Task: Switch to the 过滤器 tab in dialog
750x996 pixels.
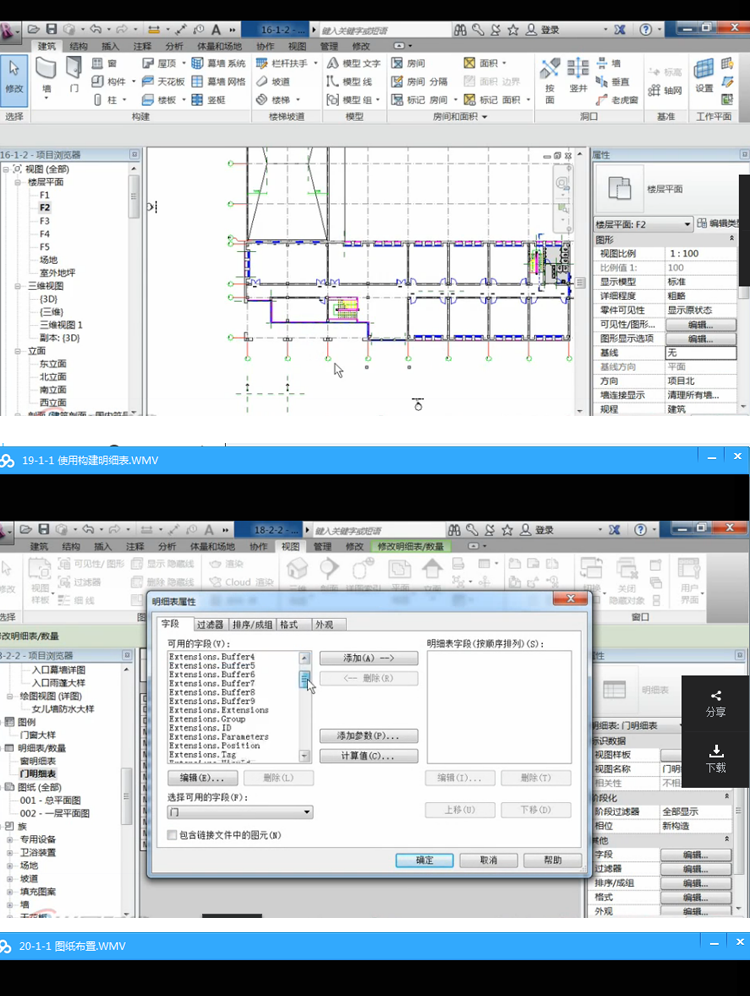Action: (x=210, y=624)
